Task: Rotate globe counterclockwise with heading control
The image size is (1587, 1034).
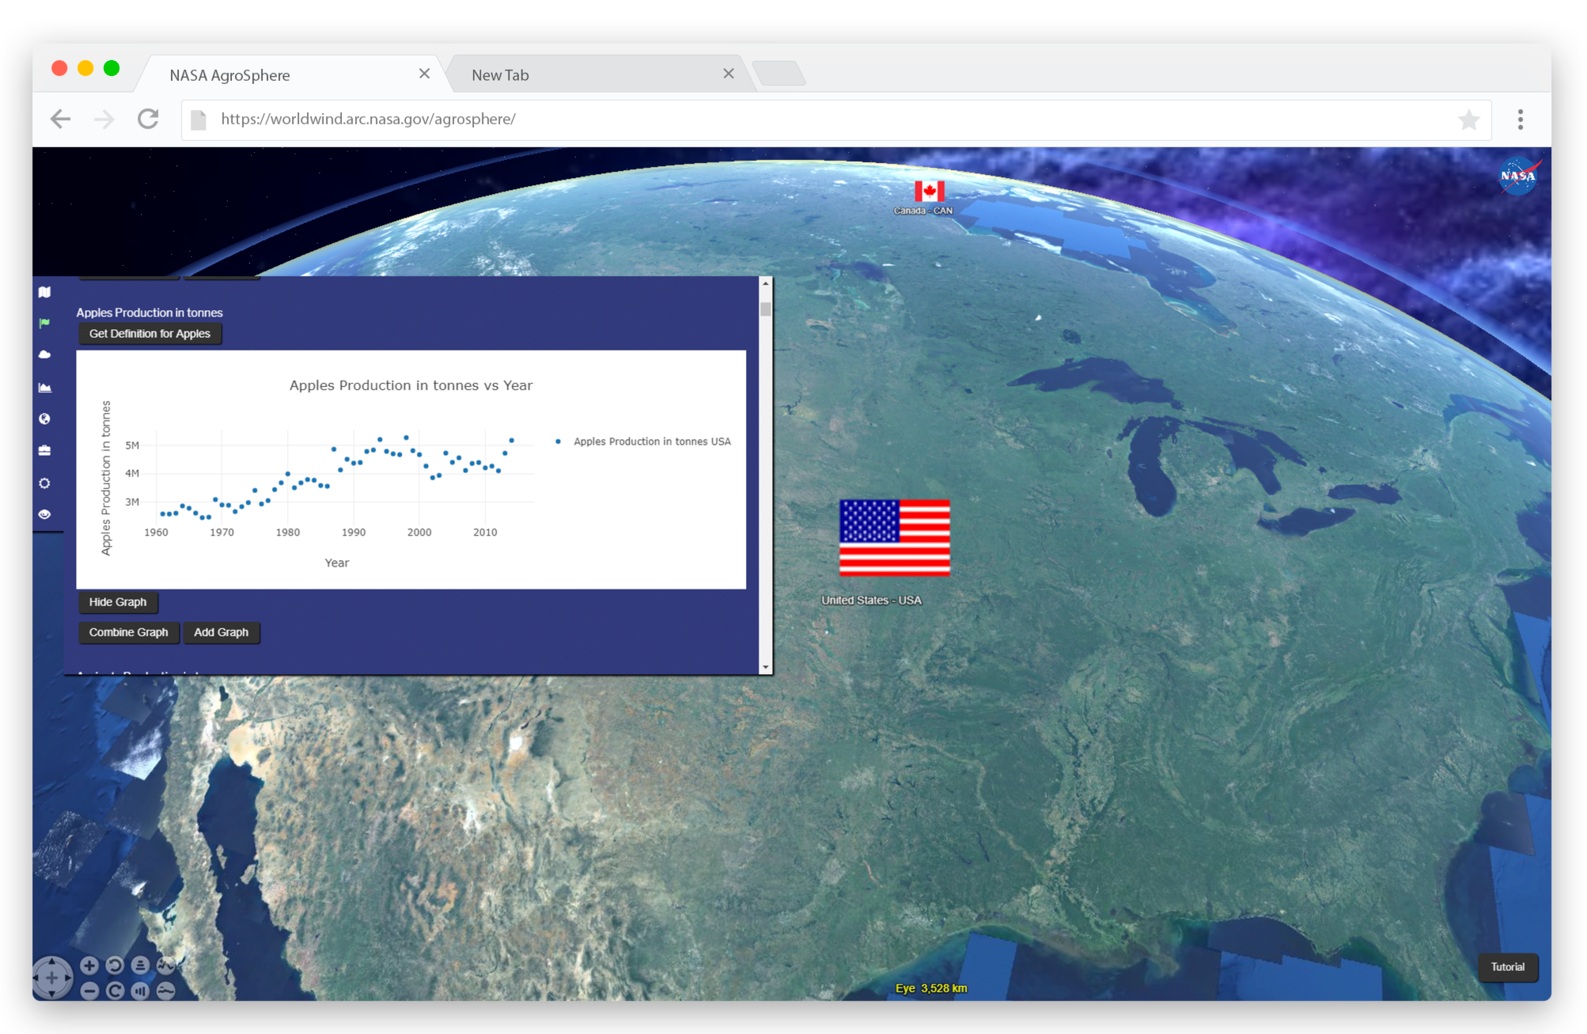Action: click(x=115, y=965)
